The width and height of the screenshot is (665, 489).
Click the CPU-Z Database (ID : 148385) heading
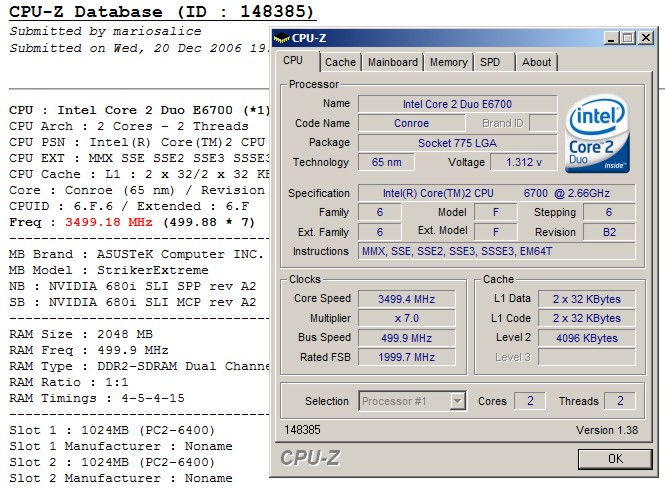pyautogui.click(x=162, y=11)
